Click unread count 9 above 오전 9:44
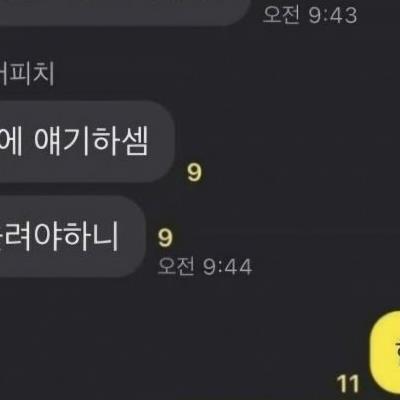Image resolution: width=400 pixels, height=400 pixels. 165,237
